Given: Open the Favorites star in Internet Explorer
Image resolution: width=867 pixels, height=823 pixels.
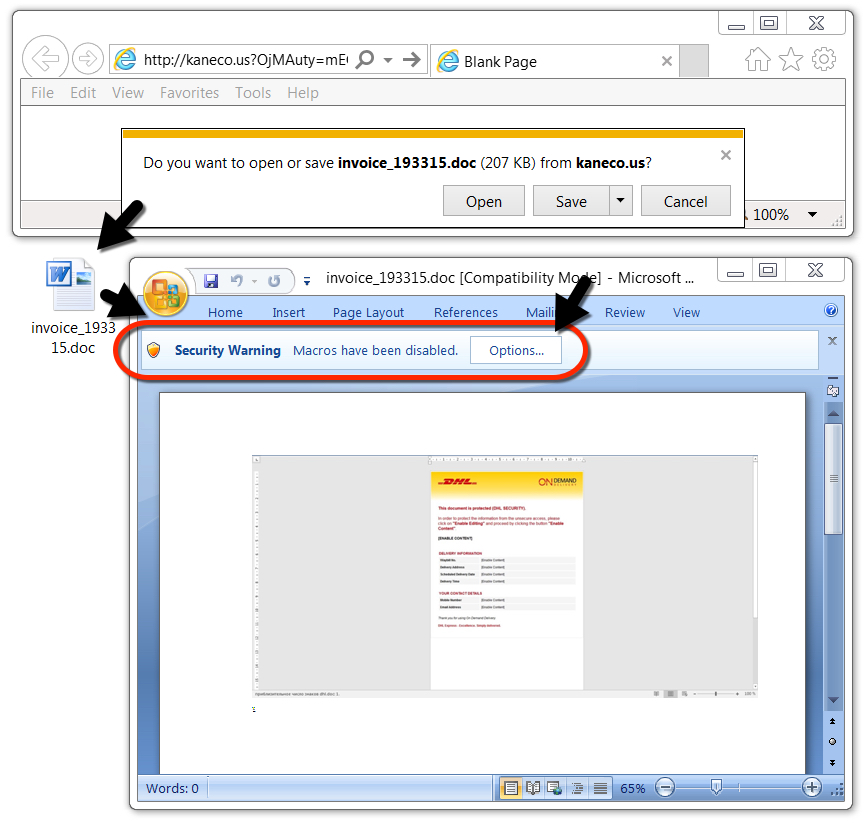Looking at the screenshot, I should (x=791, y=59).
